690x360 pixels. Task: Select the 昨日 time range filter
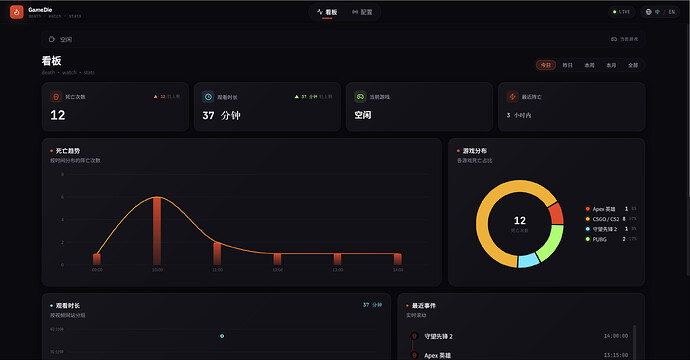pos(568,65)
